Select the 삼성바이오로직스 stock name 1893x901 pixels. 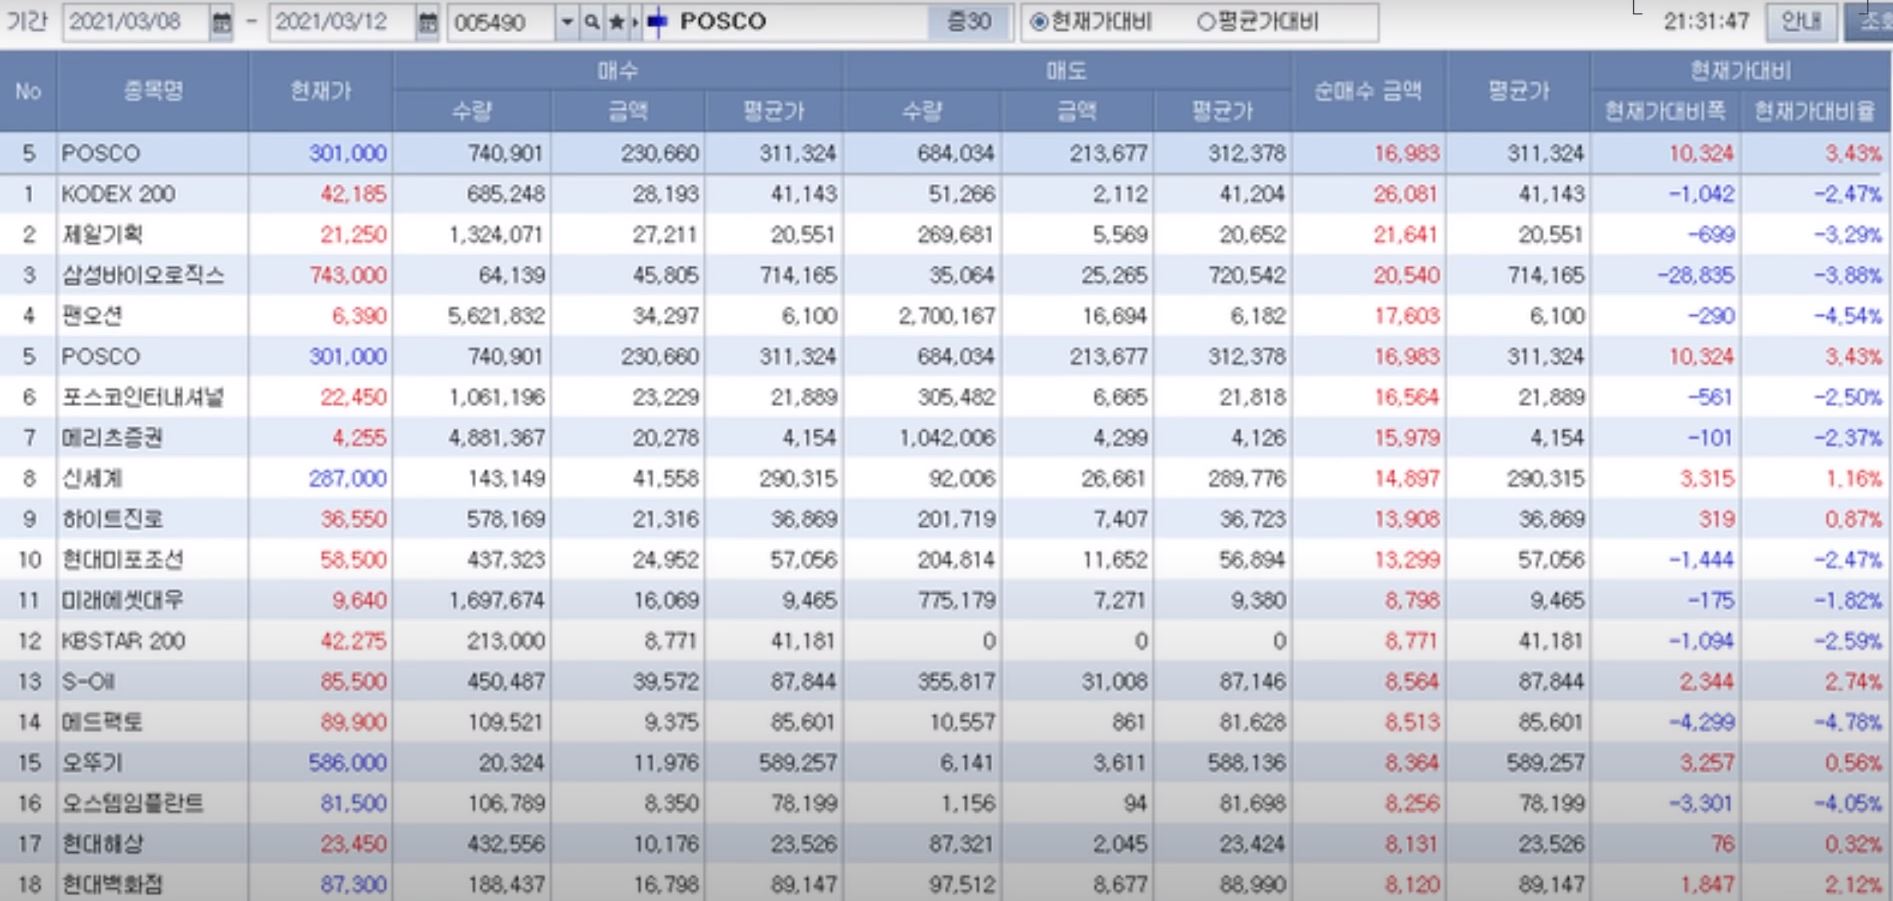pyautogui.click(x=143, y=275)
